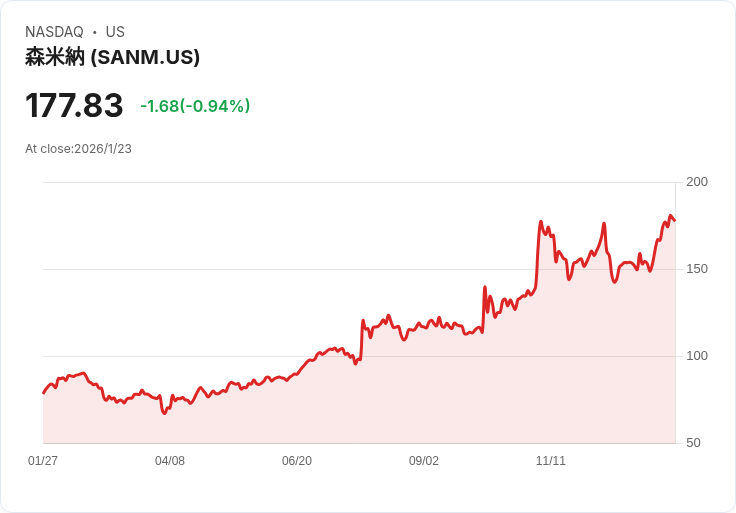Click the price line peak above 11/11

pos(541,222)
